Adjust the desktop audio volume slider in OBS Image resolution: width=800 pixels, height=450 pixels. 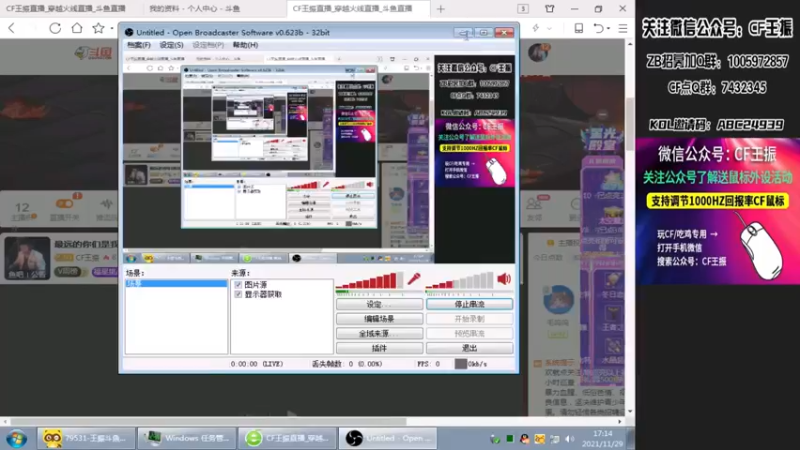(x=460, y=281)
